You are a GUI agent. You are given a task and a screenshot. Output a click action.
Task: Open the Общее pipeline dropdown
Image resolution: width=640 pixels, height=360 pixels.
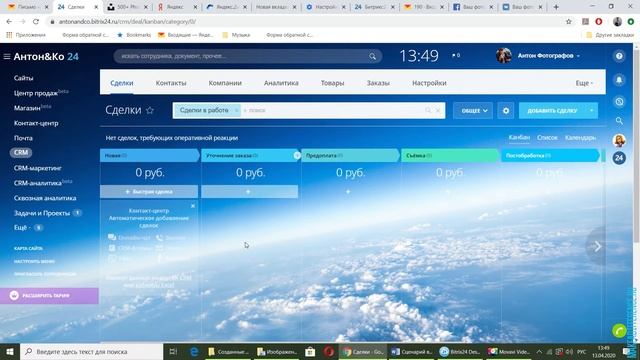pyautogui.click(x=473, y=111)
